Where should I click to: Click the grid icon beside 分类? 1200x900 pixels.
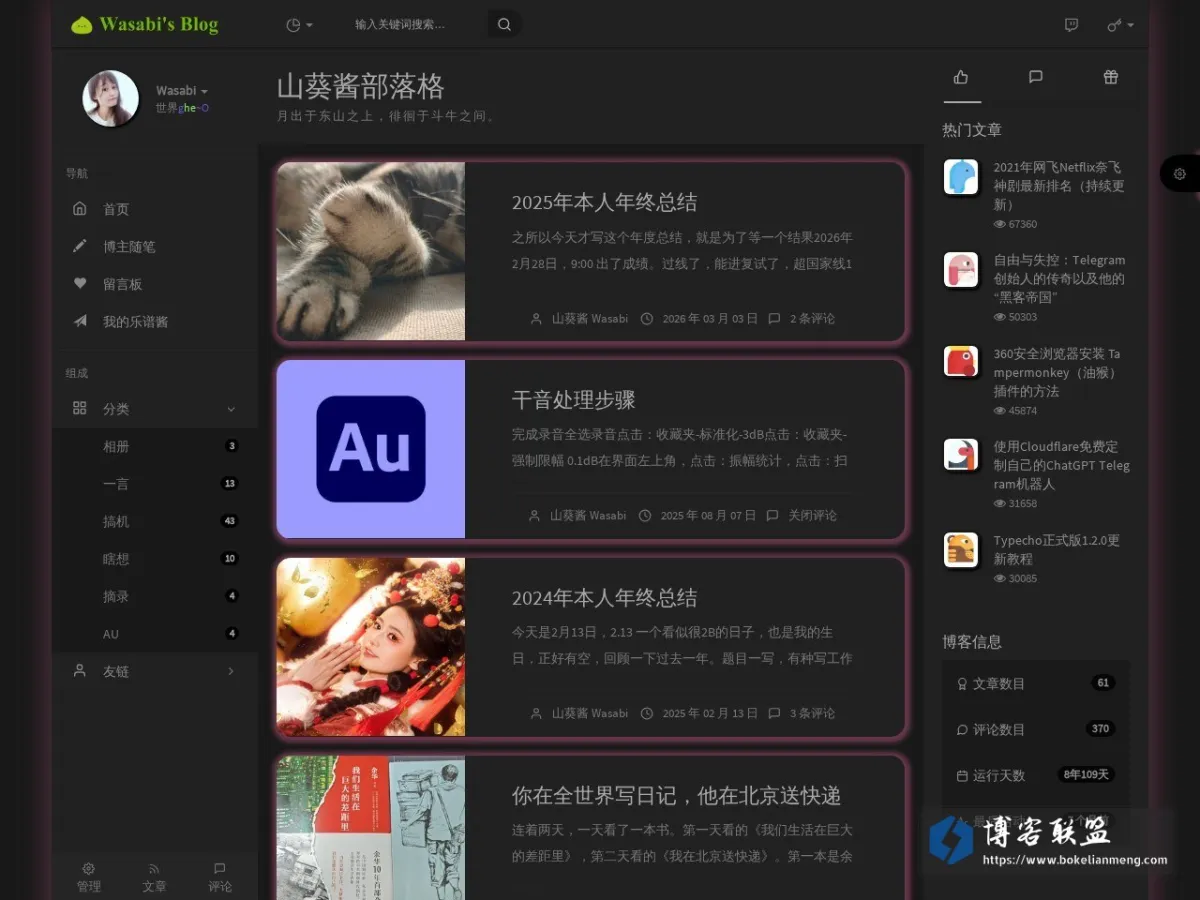[x=80, y=408]
